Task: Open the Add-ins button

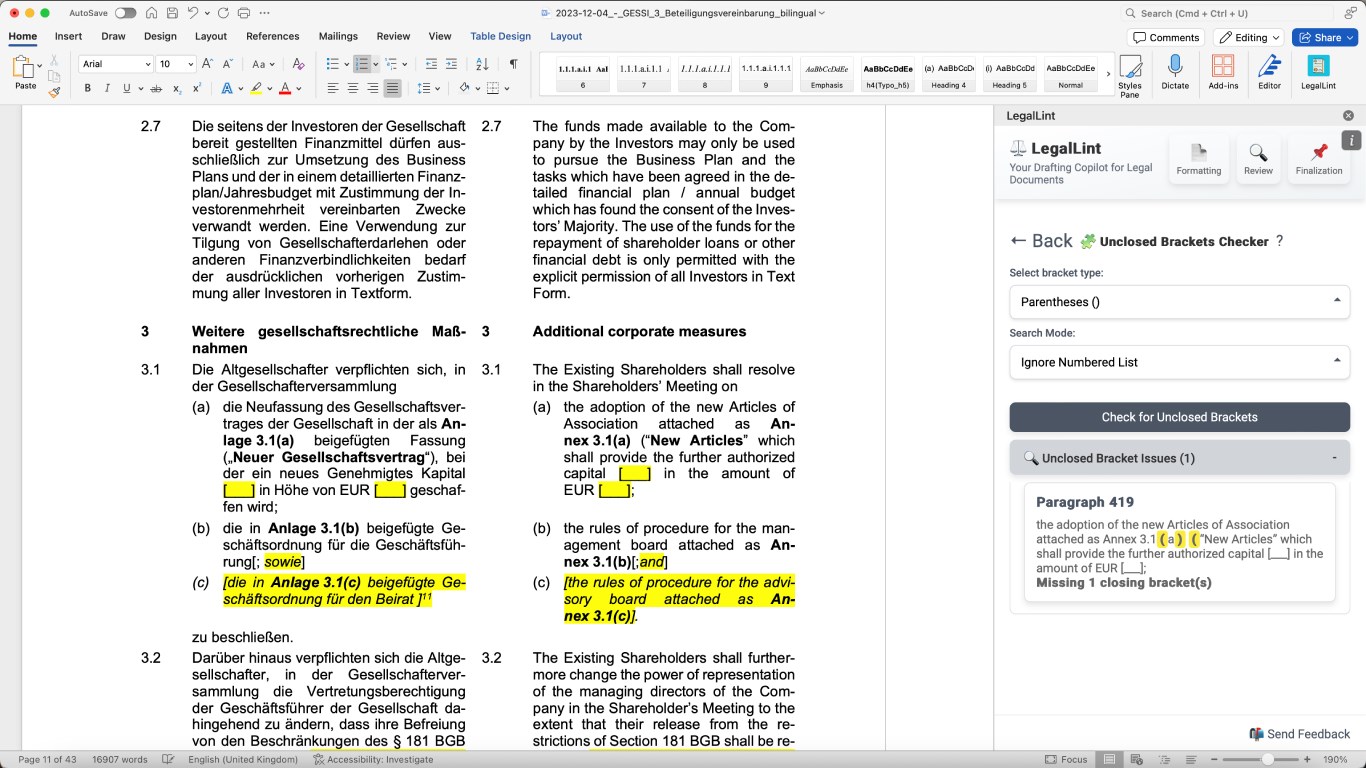Action: 1223,73
